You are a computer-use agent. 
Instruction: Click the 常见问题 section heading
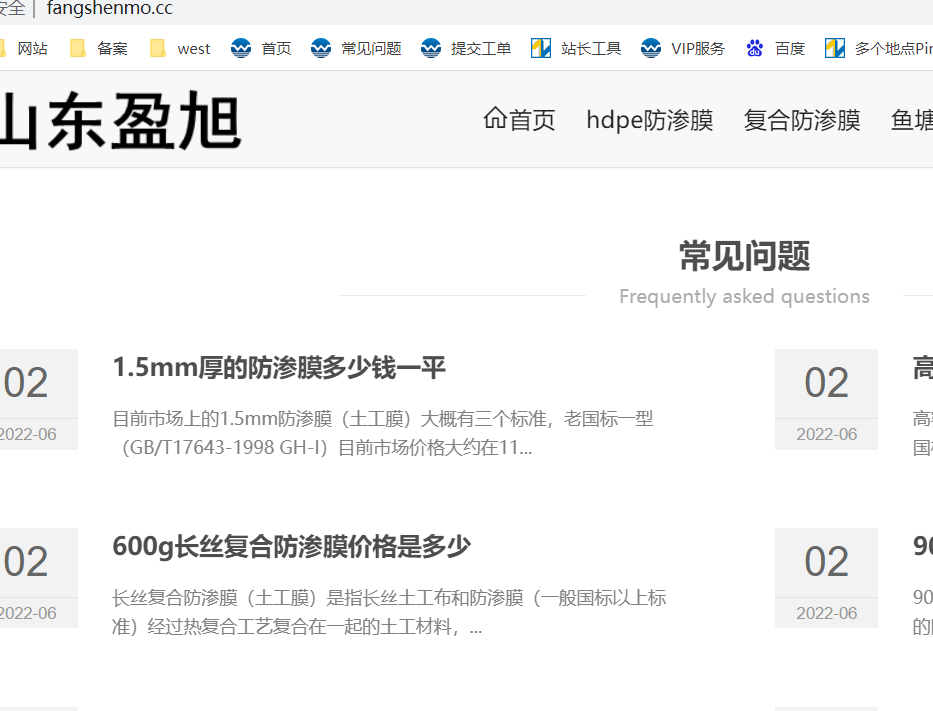click(744, 256)
